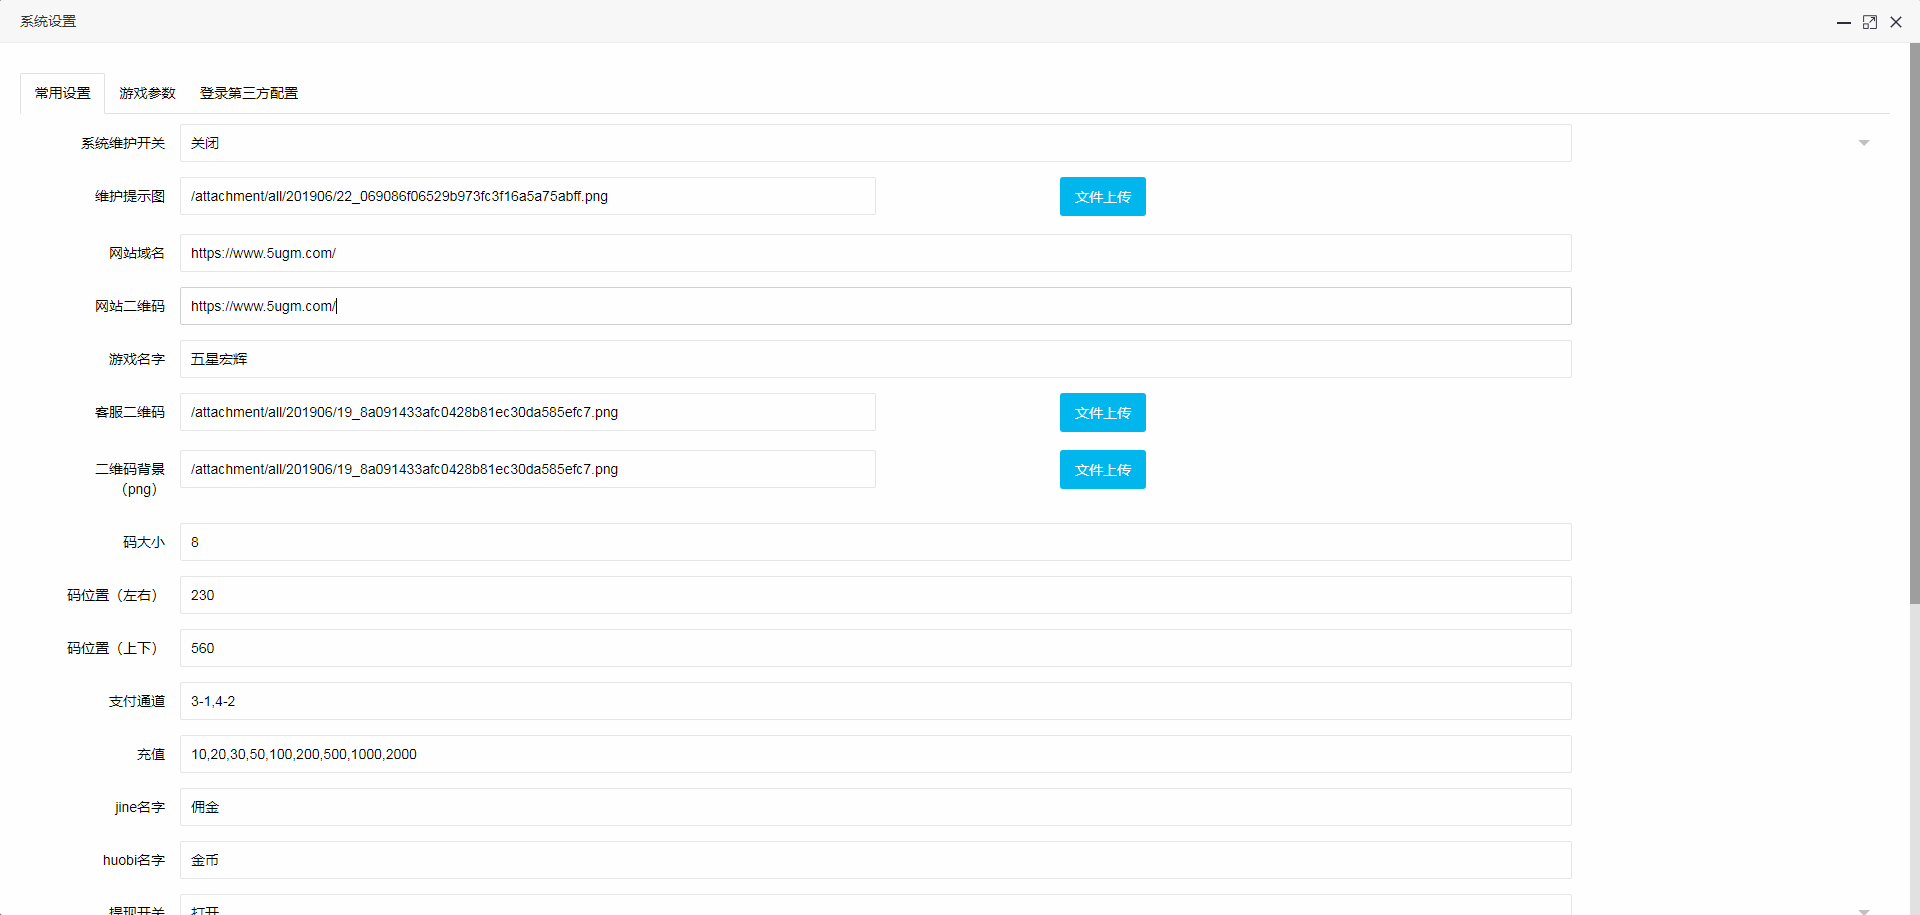The image size is (1920, 915).
Task: Open the 系统维护开关 dropdown showing 关闭
Action: (x=875, y=143)
